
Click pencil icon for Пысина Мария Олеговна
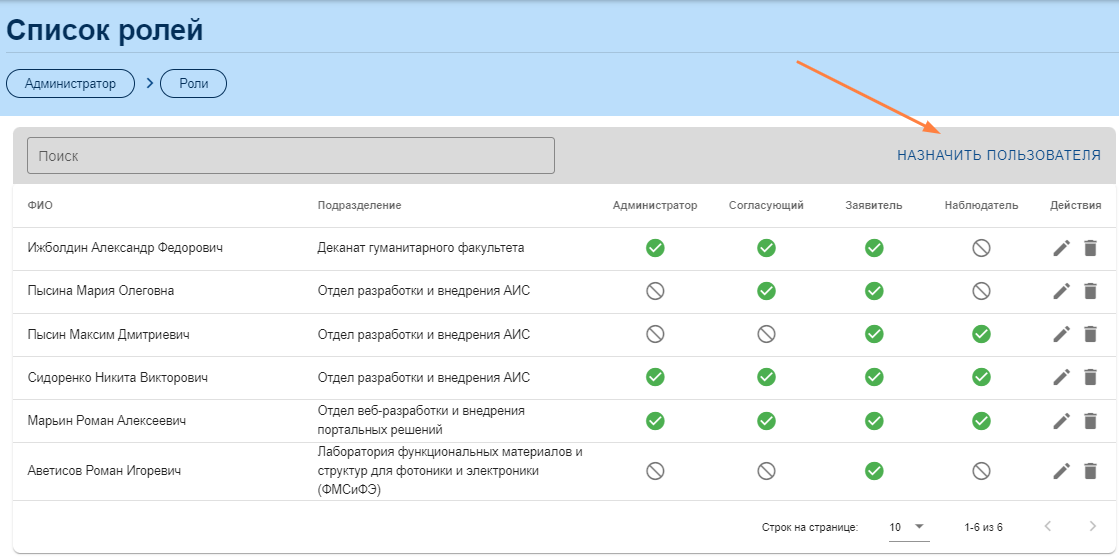[x=1061, y=291]
